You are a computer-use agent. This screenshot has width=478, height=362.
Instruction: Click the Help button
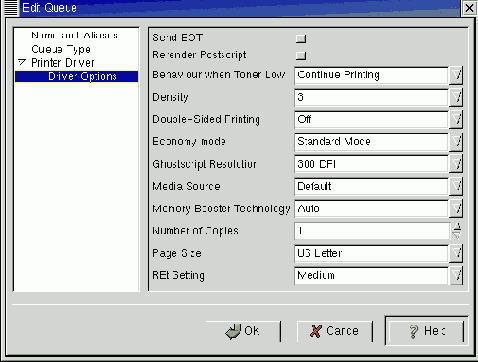[x=427, y=331]
